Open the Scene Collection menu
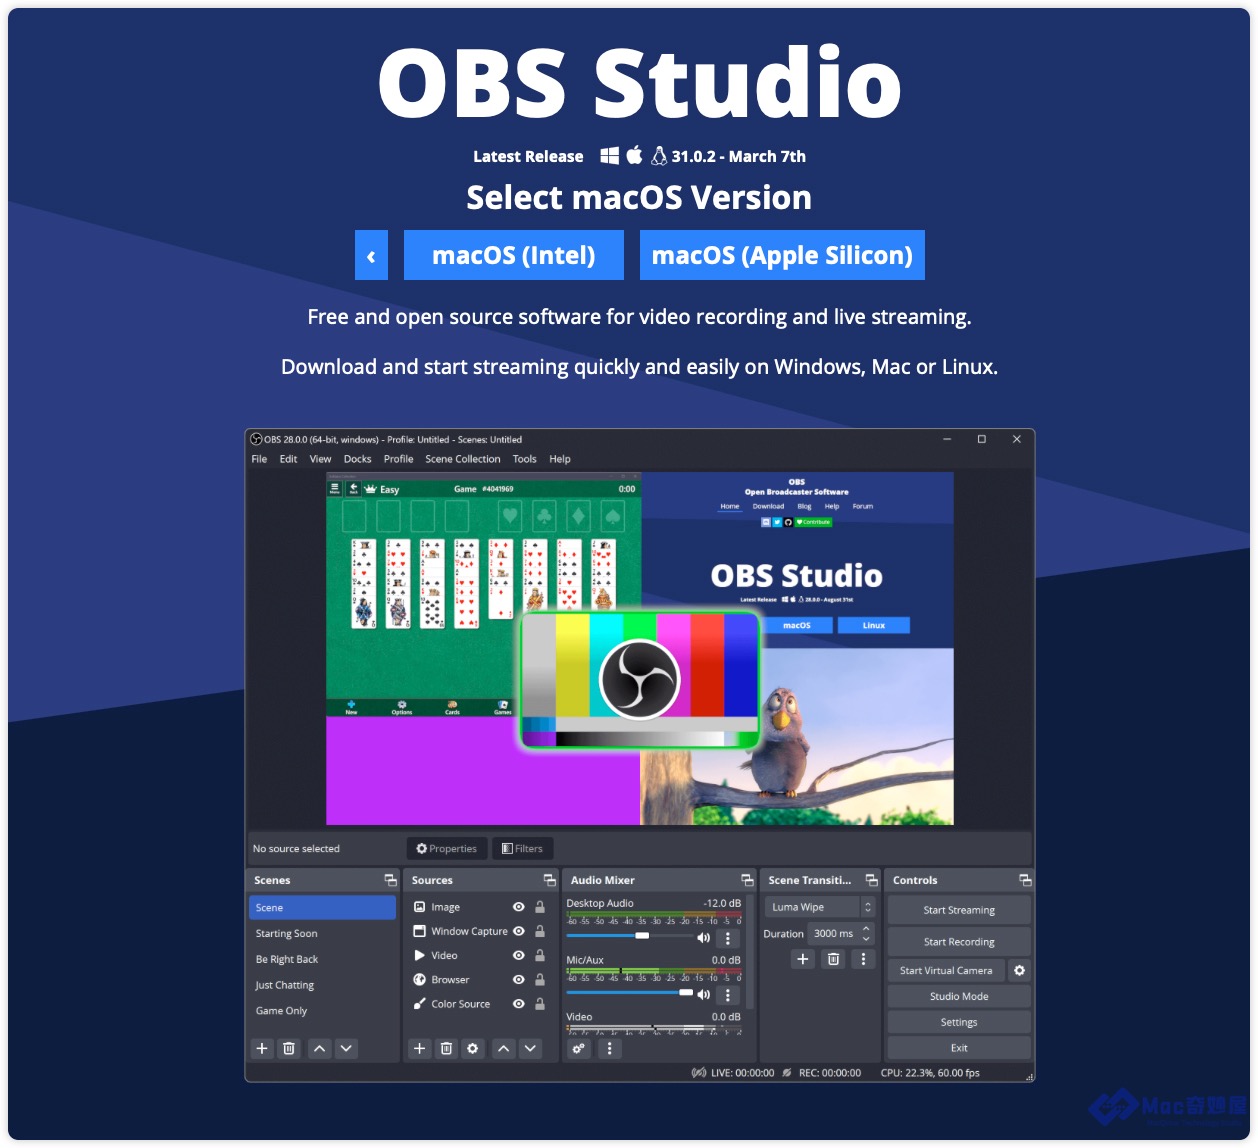This screenshot has width=1258, height=1148. [462, 459]
